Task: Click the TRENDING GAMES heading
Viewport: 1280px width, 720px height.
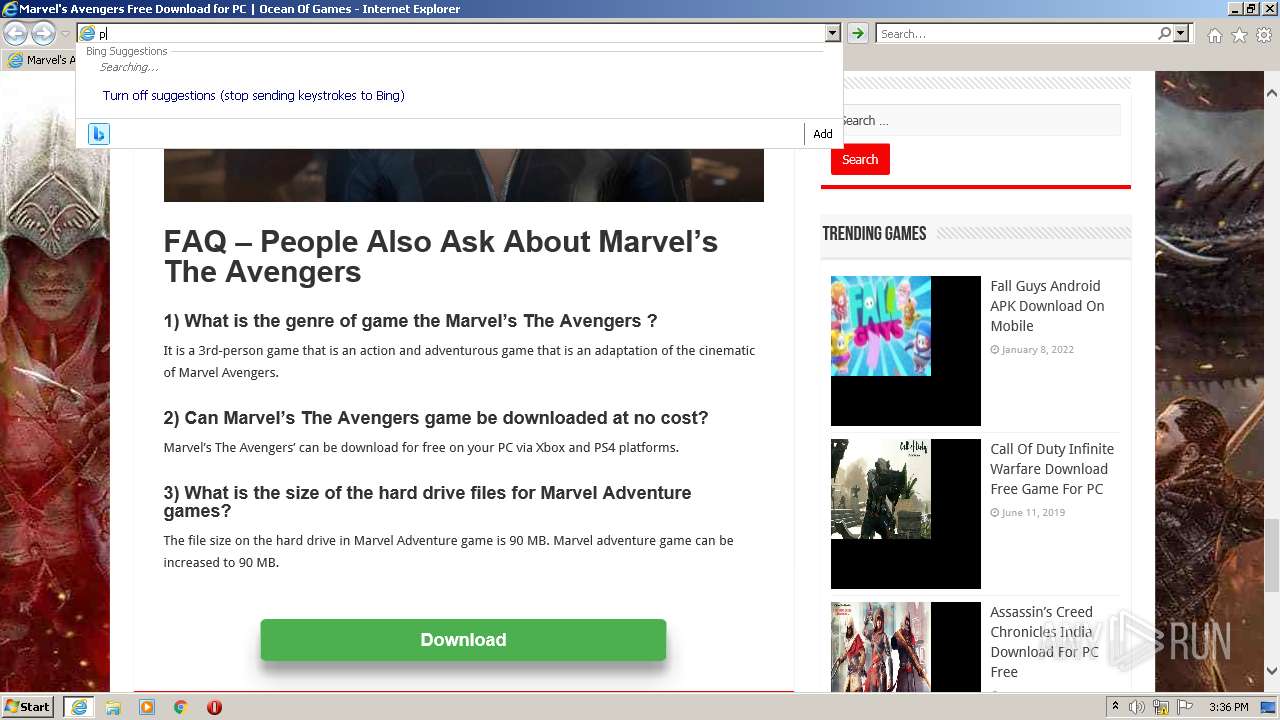Action: (874, 234)
